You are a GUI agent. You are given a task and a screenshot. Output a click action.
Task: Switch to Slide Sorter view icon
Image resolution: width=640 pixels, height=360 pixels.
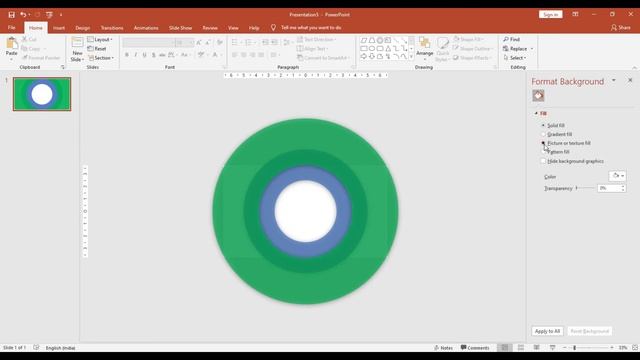coord(521,347)
